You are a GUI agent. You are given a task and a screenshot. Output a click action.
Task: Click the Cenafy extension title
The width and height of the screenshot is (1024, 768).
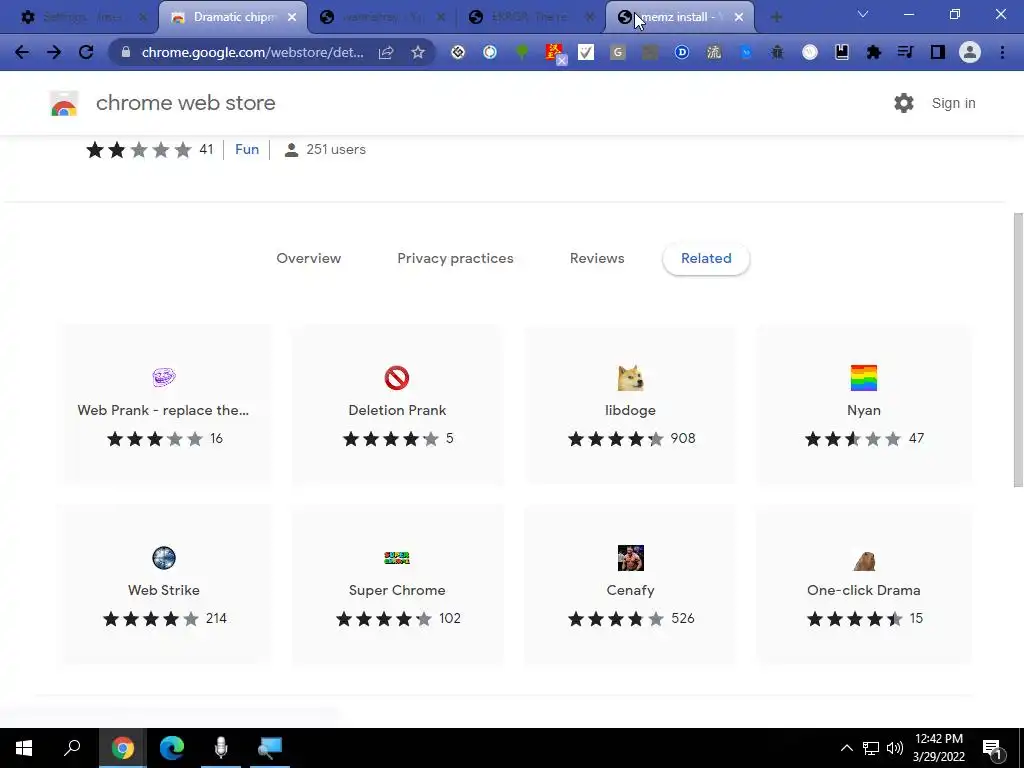tap(630, 590)
